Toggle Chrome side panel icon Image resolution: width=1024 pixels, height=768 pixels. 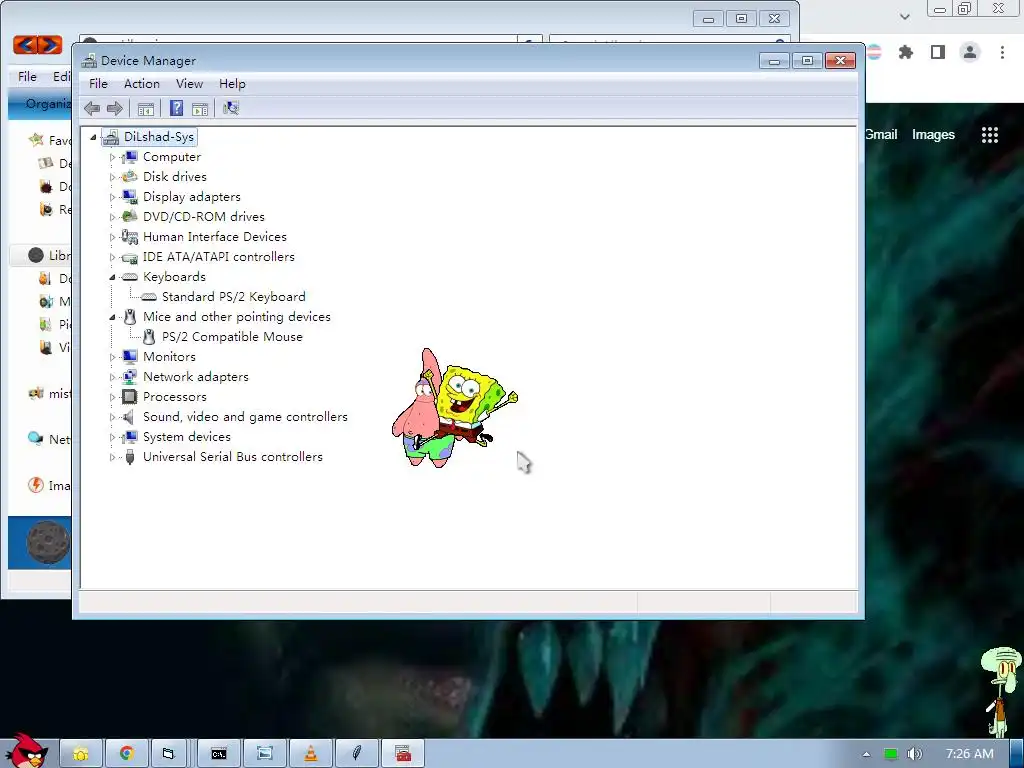[x=938, y=52]
